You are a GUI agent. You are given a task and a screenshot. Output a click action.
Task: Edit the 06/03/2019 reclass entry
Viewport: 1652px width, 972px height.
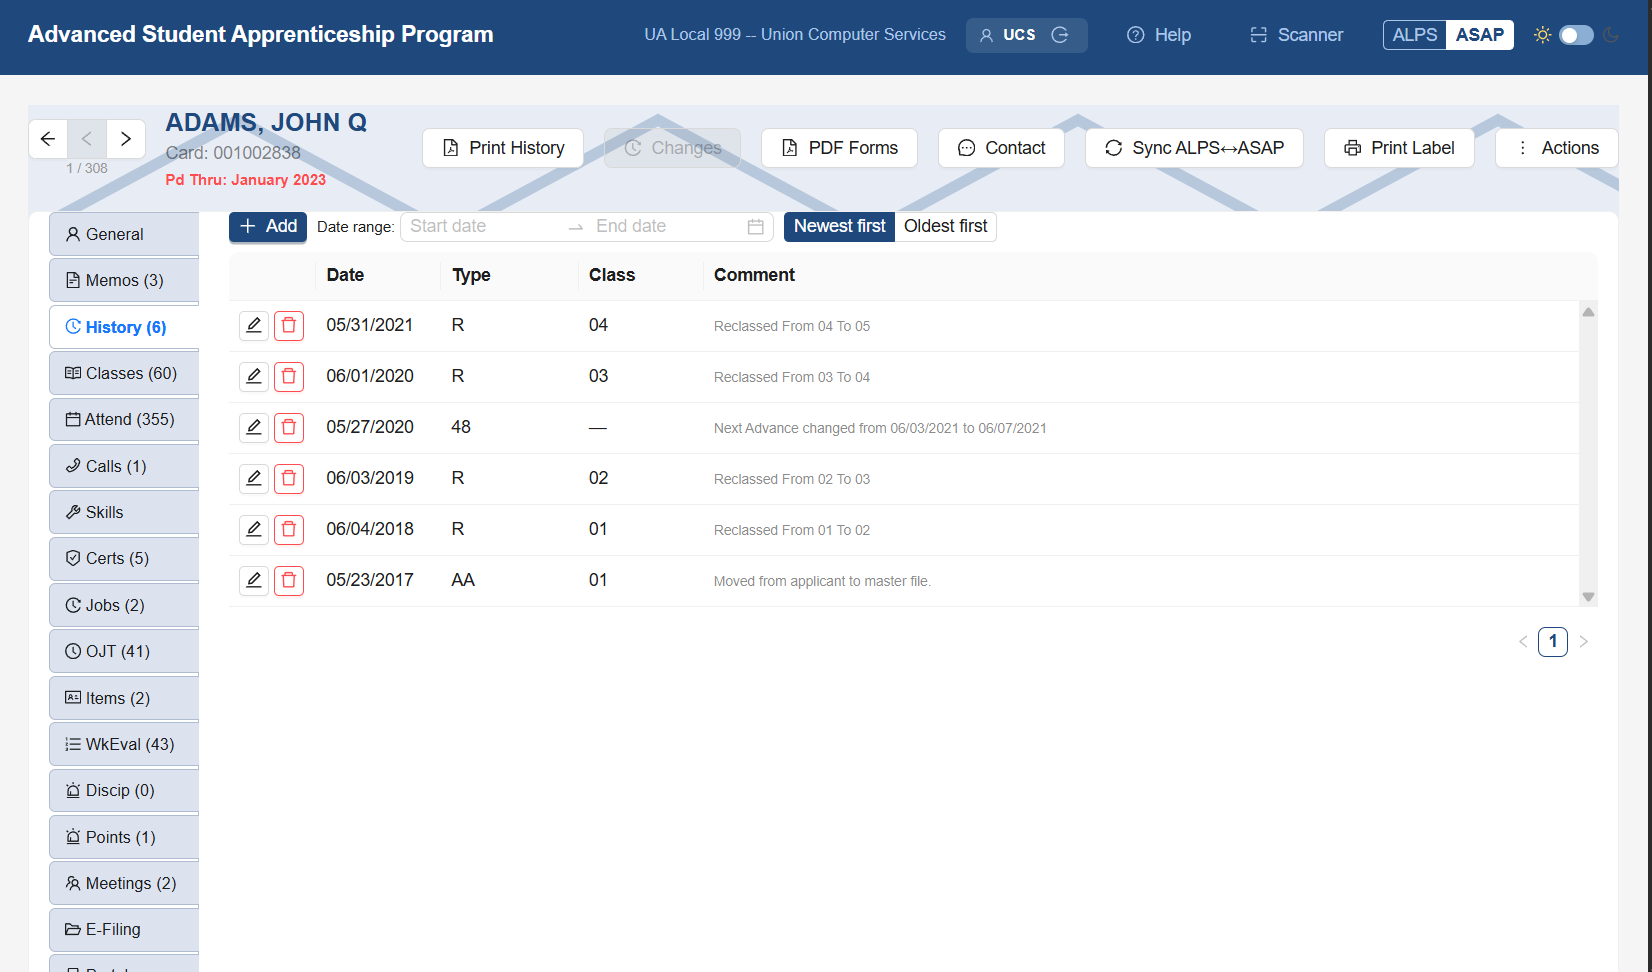coord(254,479)
